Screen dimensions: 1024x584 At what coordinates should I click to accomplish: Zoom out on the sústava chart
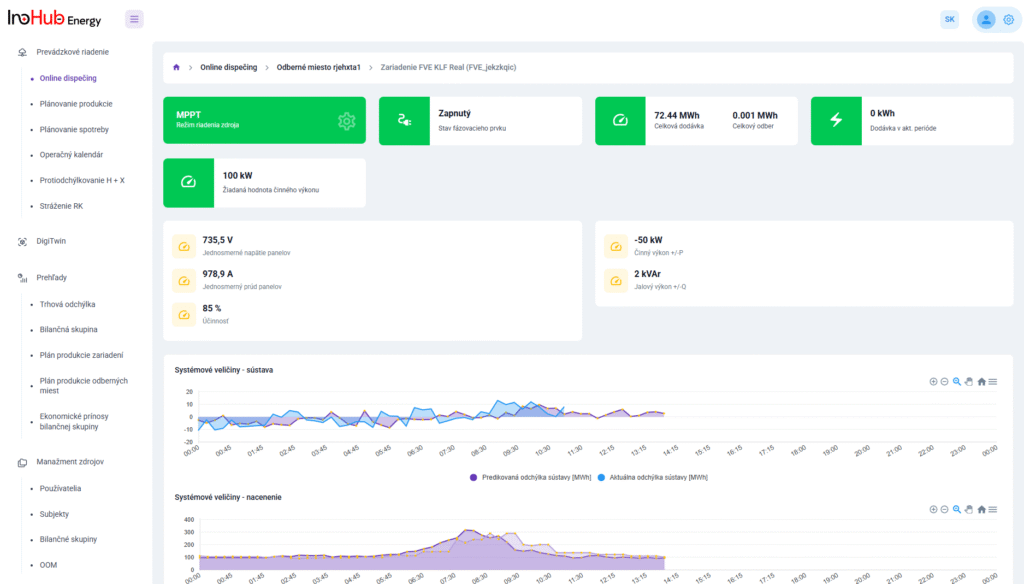pyautogui.click(x=944, y=382)
